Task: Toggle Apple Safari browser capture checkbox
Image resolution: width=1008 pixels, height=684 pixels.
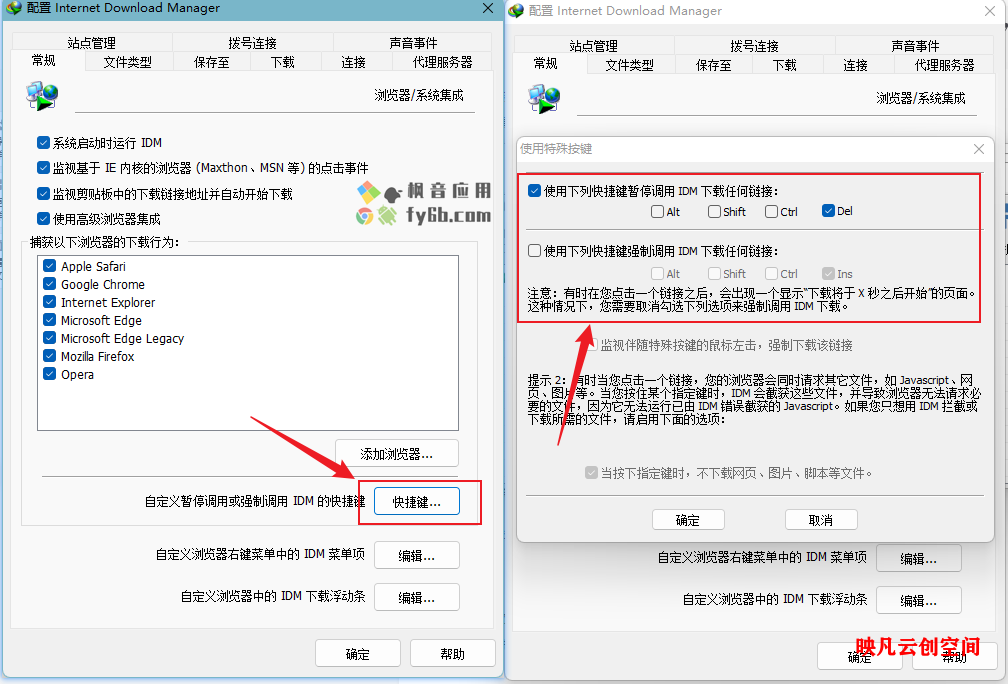Action: pos(49,266)
